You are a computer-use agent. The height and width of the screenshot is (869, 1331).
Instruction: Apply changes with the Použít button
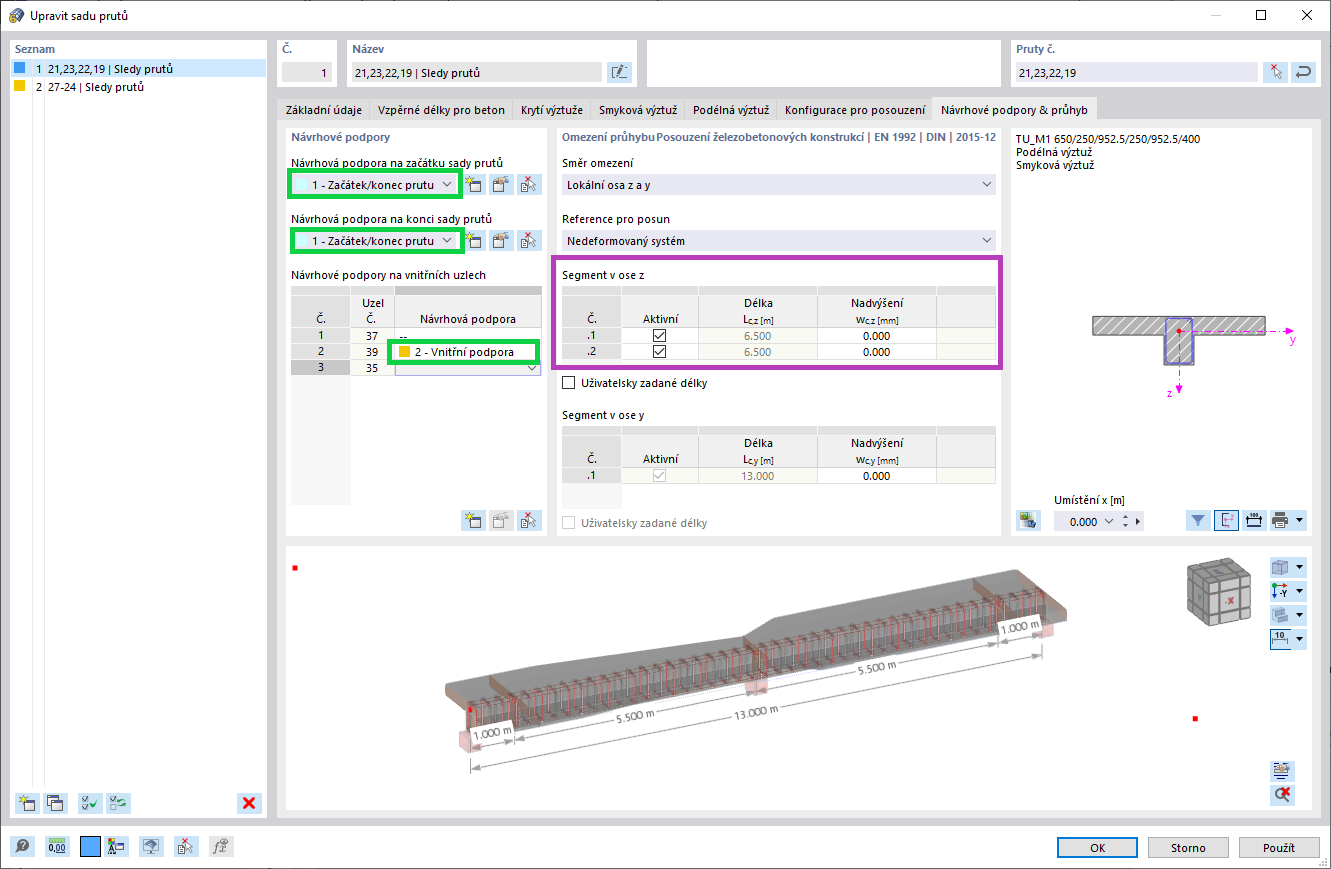pyautogui.click(x=1278, y=847)
